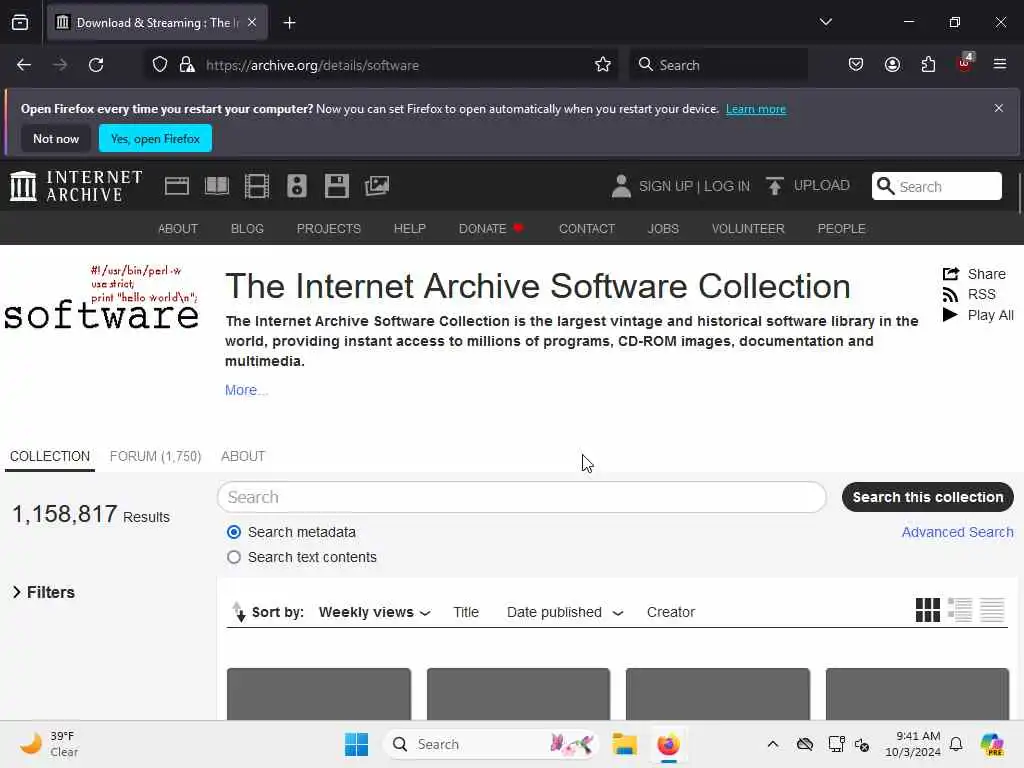Open the CONTACT nav item

pyautogui.click(x=586, y=229)
